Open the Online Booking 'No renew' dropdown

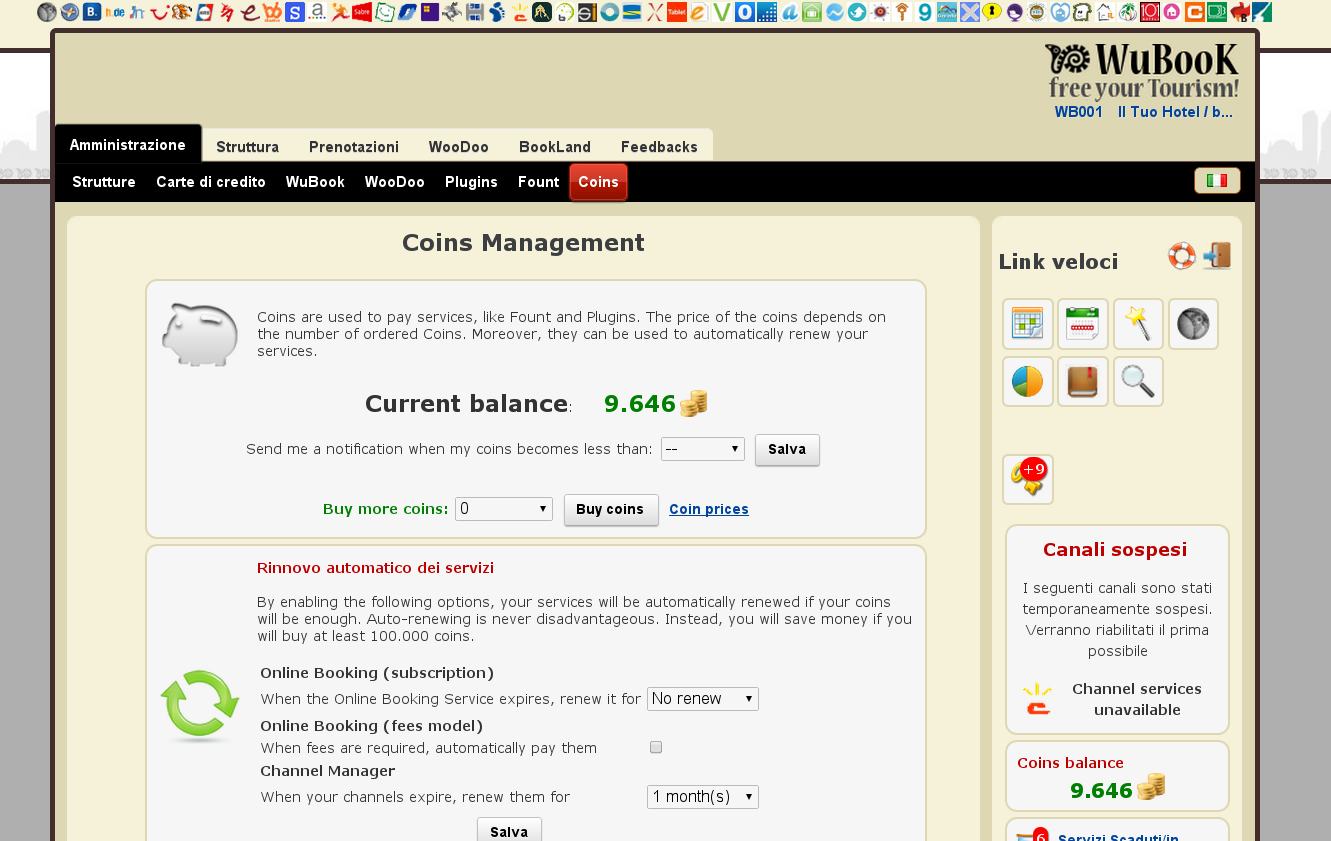(703, 699)
